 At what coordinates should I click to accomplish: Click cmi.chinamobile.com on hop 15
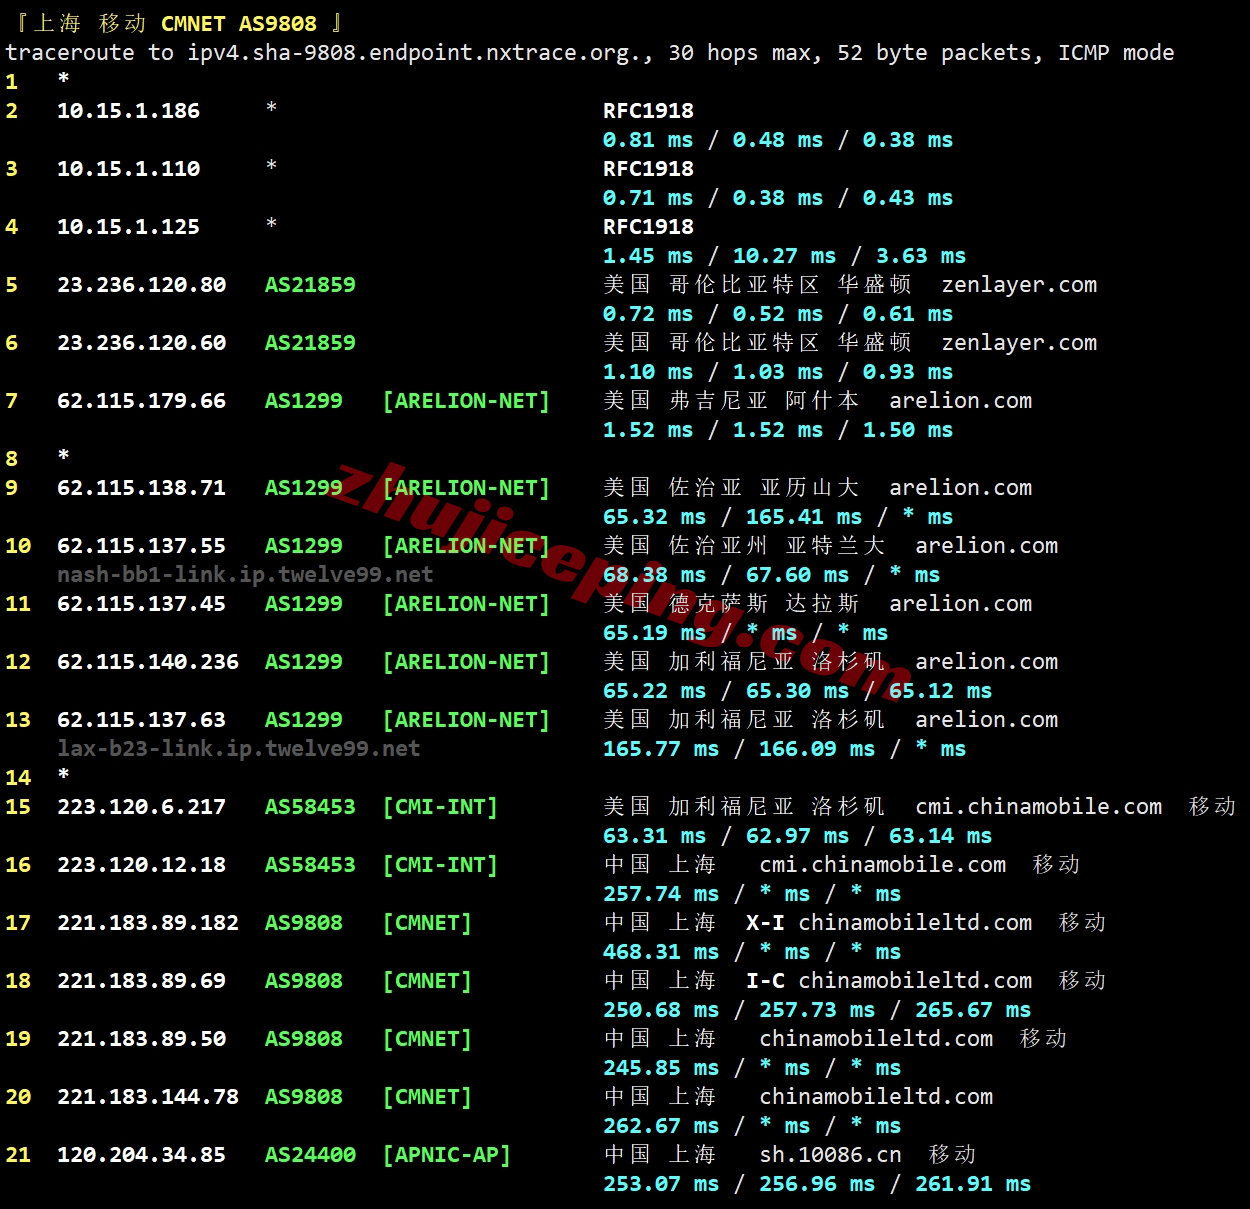point(1038,807)
